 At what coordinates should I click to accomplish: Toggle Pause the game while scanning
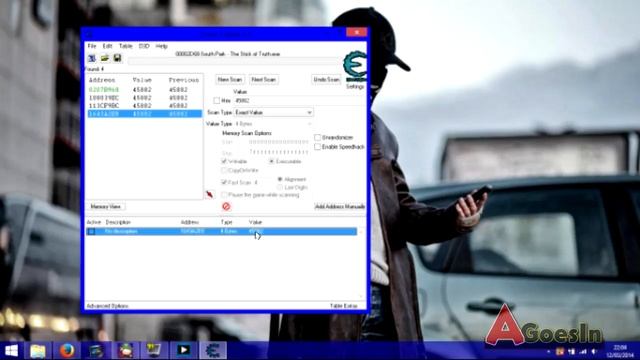click(224, 195)
